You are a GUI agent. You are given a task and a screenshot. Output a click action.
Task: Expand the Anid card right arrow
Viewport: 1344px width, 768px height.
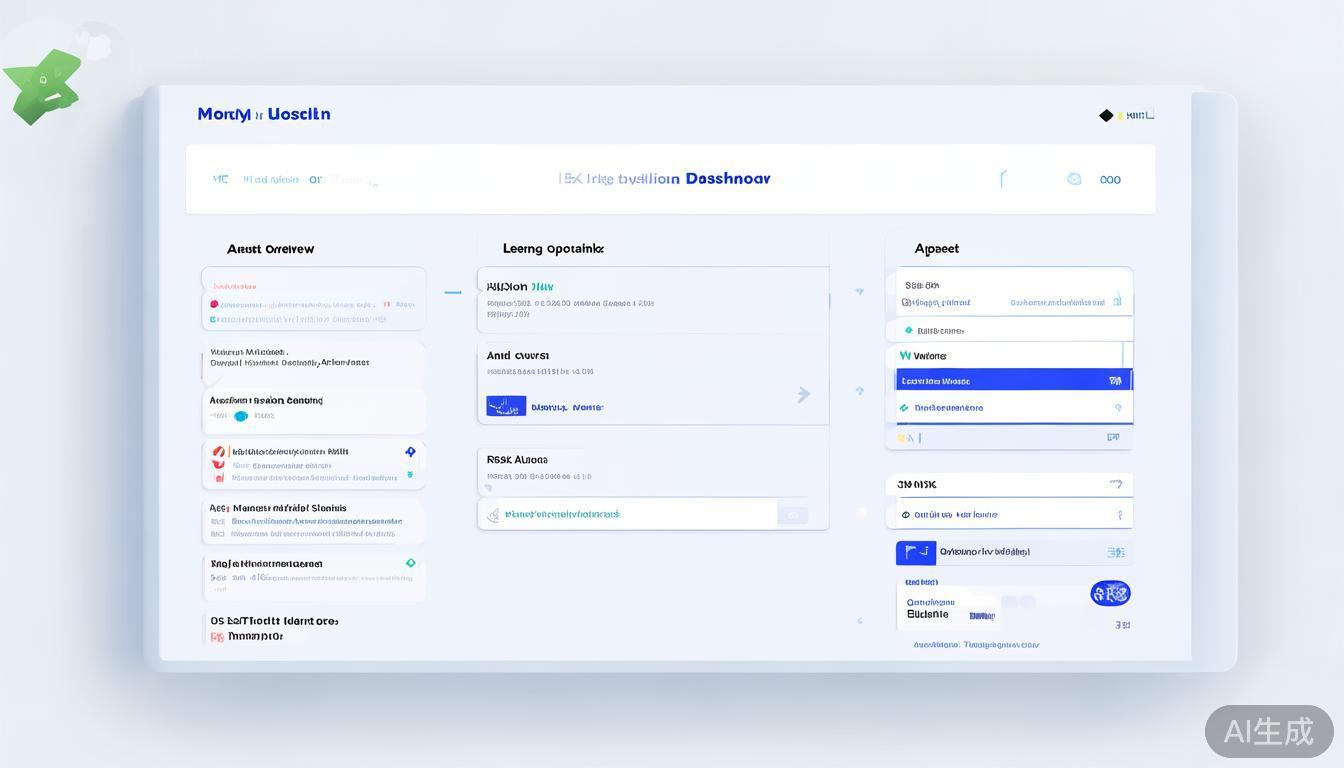click(803, 395)
